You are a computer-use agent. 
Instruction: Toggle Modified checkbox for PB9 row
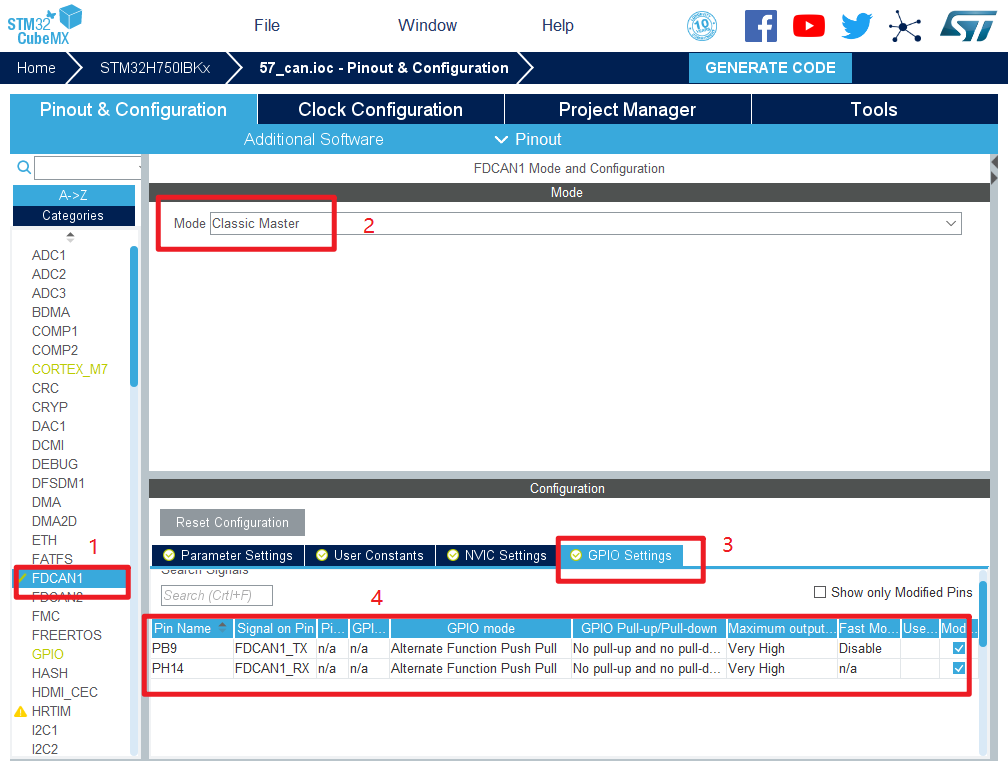959,648
